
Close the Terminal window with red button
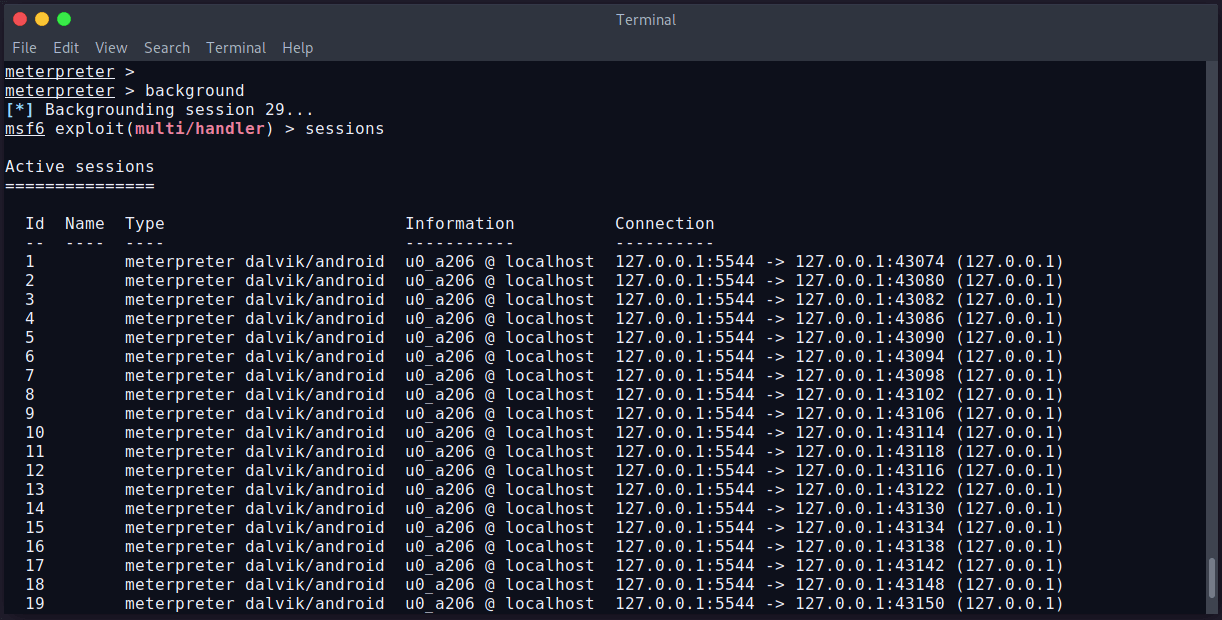click(20, 19)
